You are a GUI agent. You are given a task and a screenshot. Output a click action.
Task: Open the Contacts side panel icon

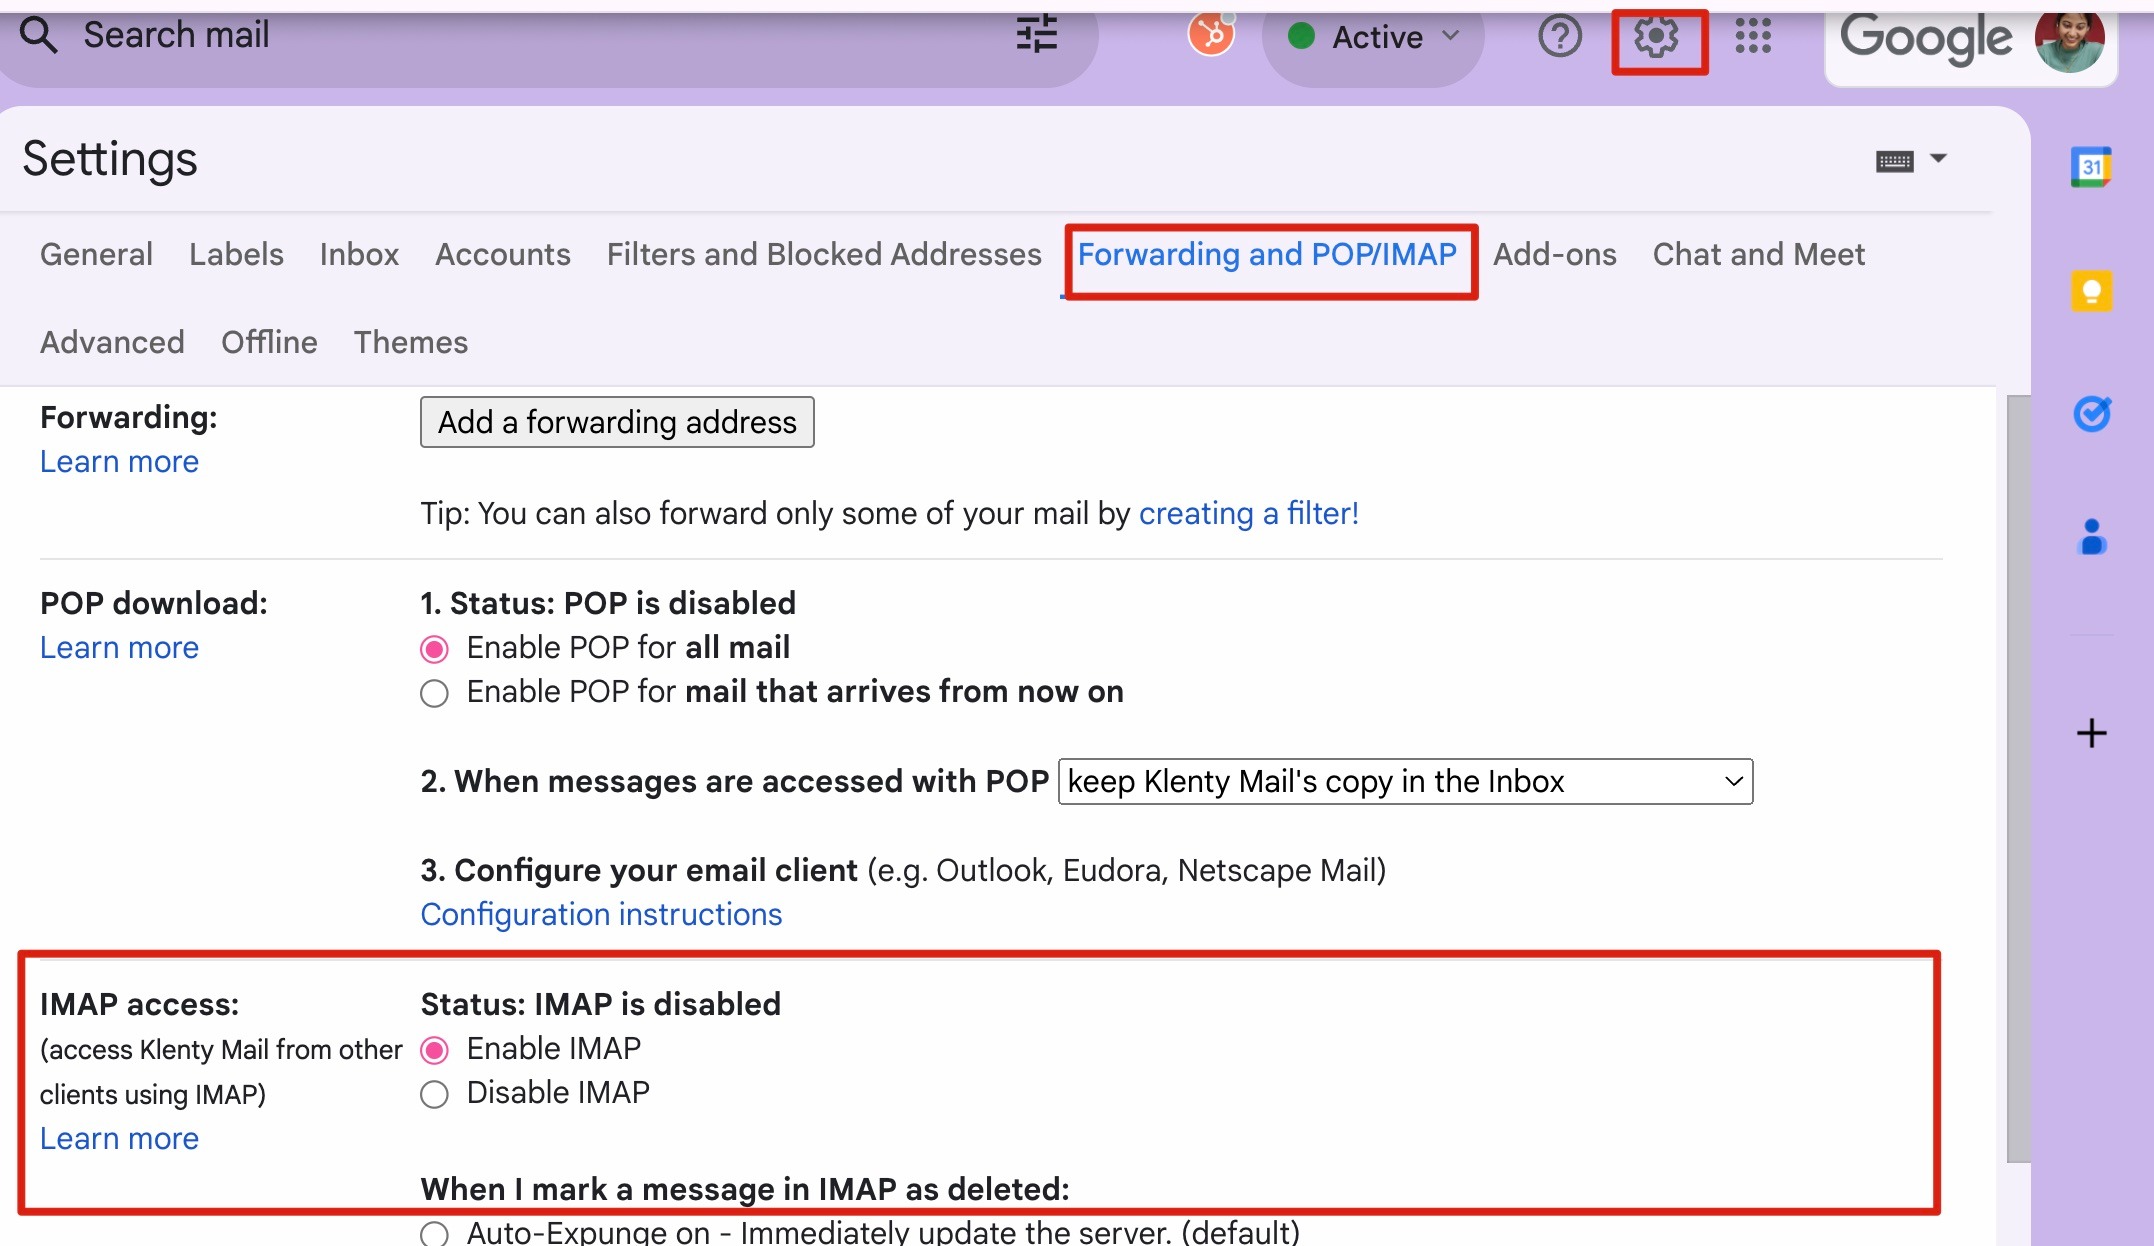pyautogui.click(x=2091, y=537)
